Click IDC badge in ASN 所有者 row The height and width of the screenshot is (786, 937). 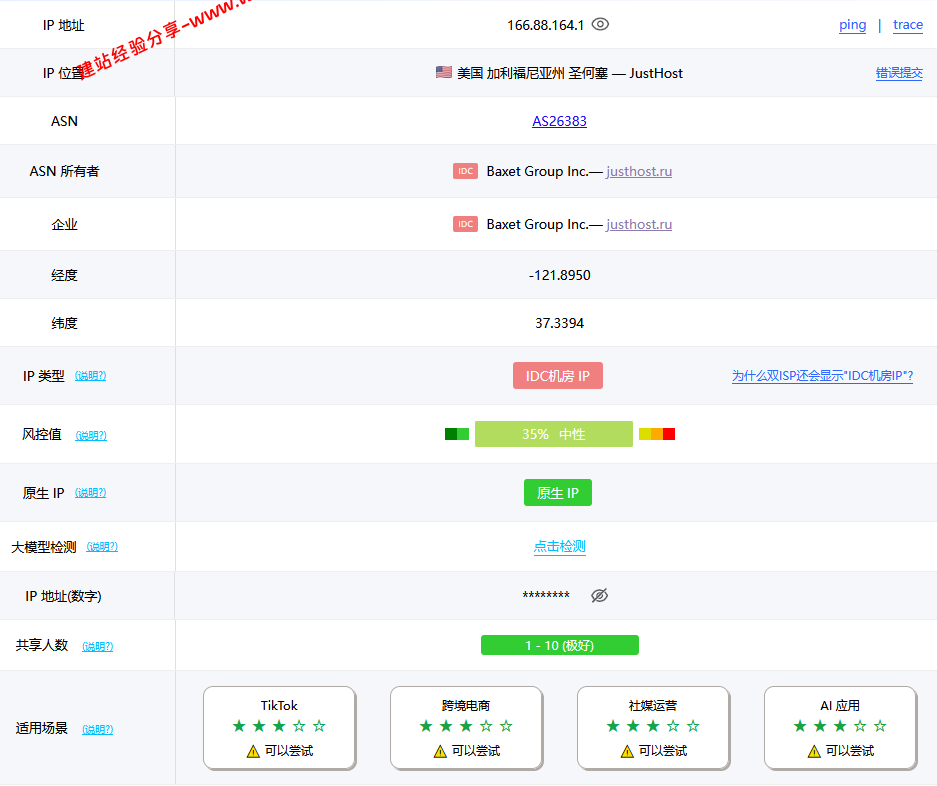(465, 172)
